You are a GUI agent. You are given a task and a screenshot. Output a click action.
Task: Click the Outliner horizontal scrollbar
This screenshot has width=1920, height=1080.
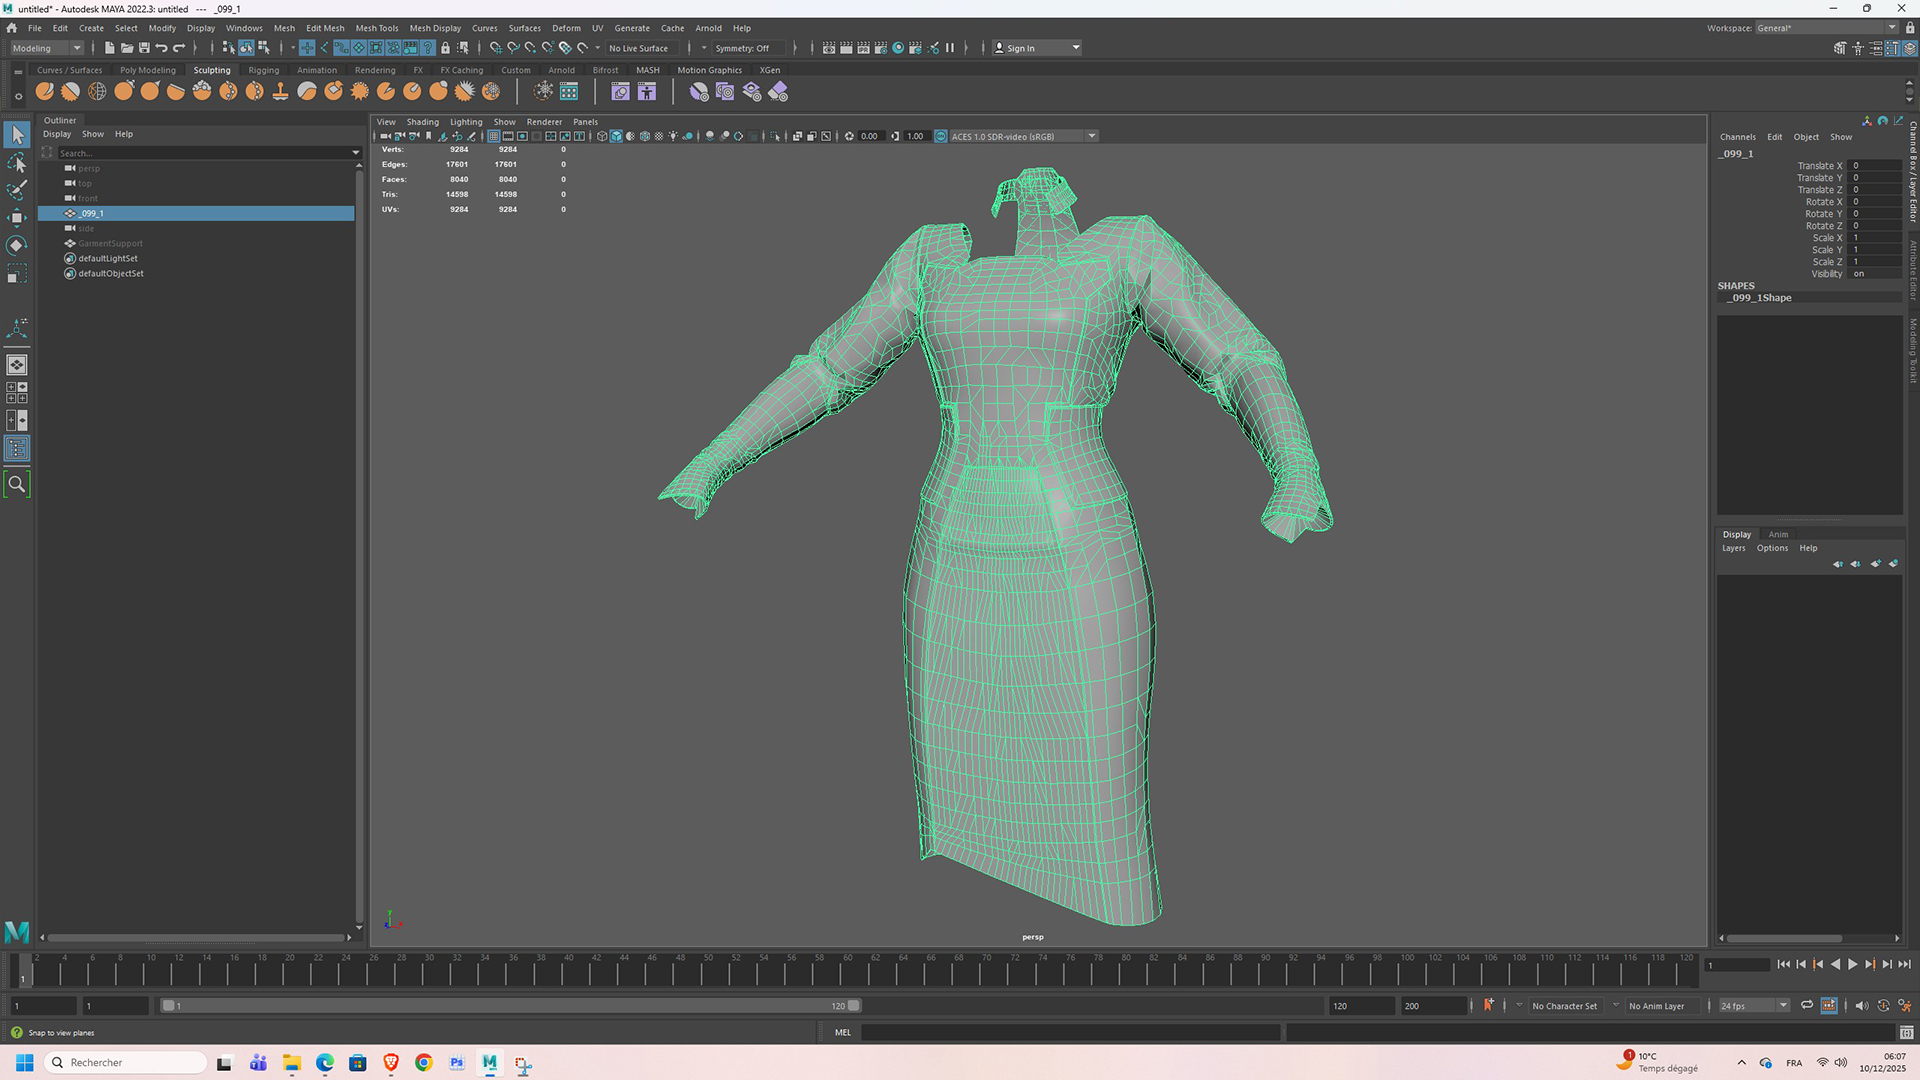(196, 938)
